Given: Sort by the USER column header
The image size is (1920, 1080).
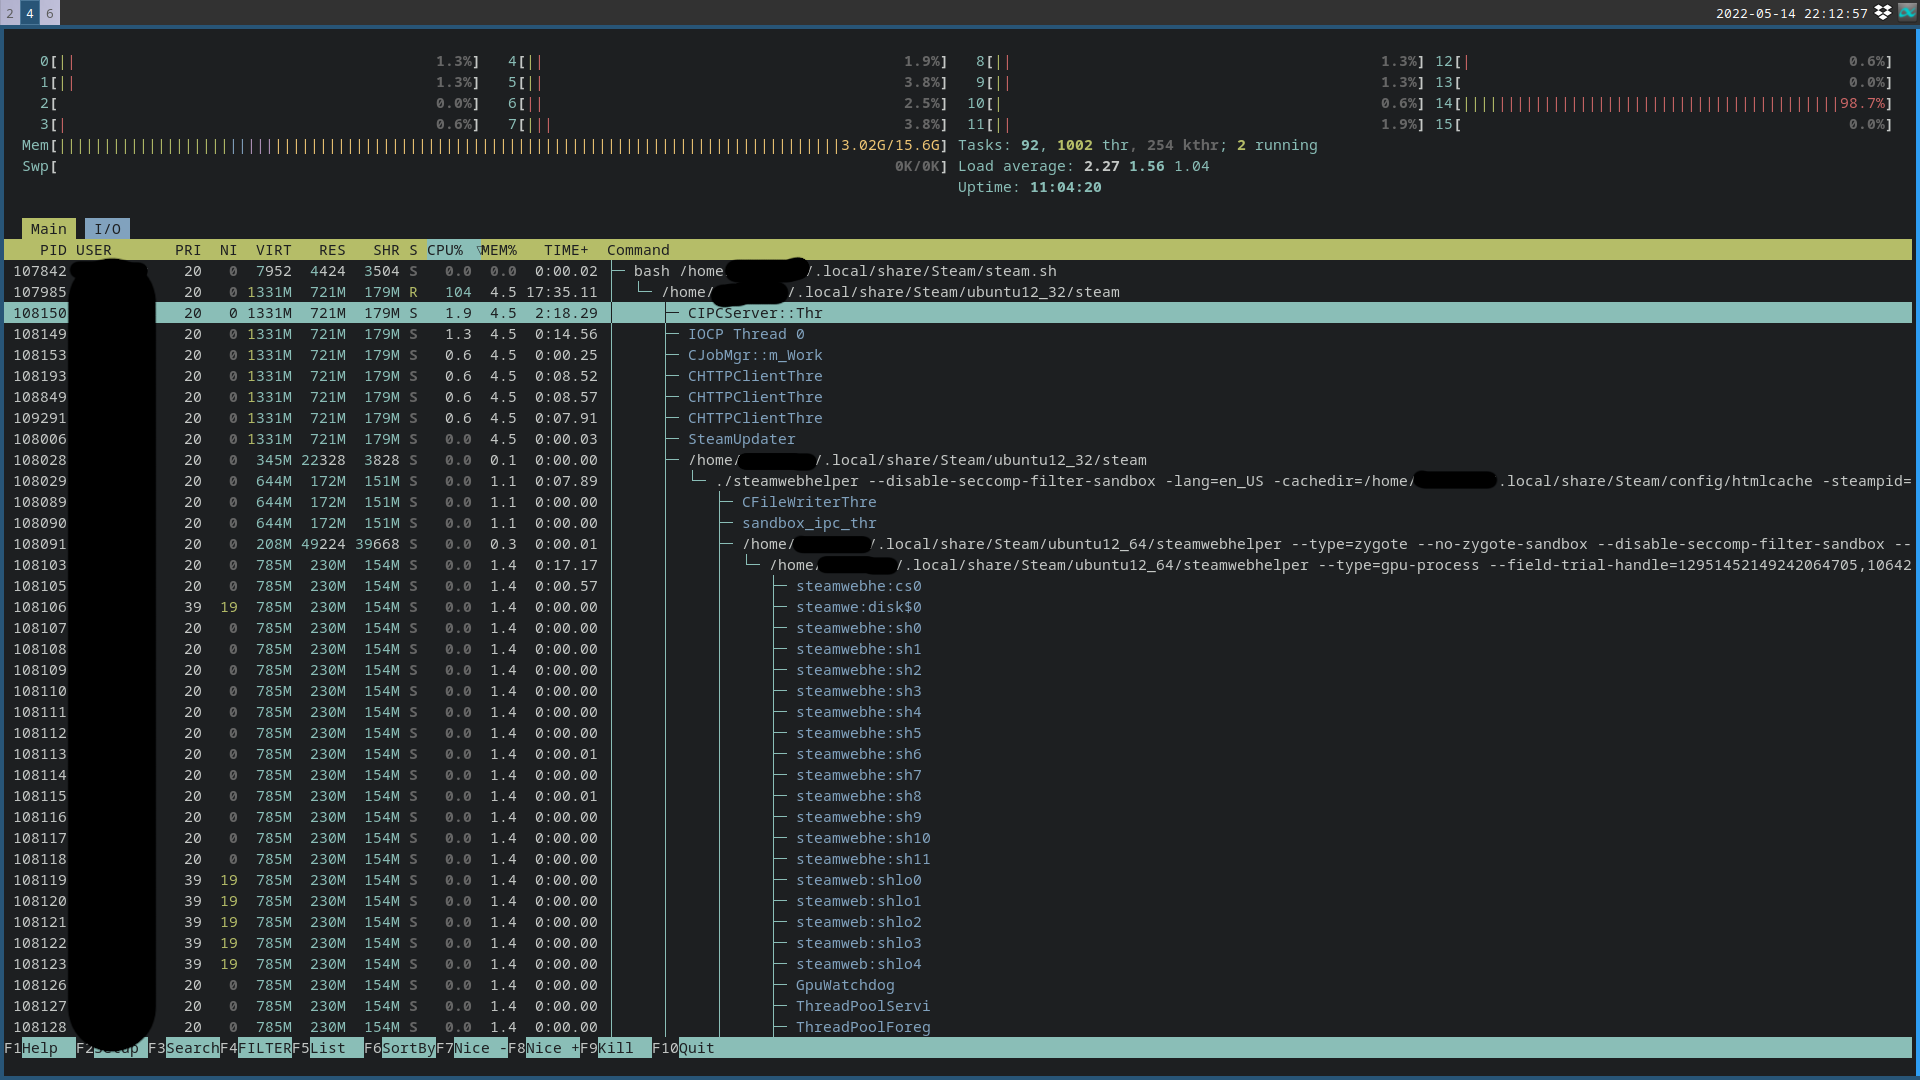Looking at the screenshot, I should tap(94, 250).
